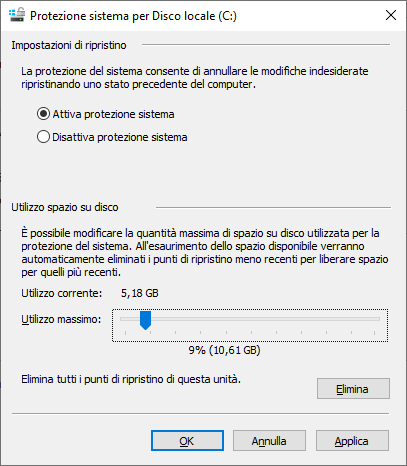Apply changes with the Applica button
407x466 pixels.
point(352,441)
